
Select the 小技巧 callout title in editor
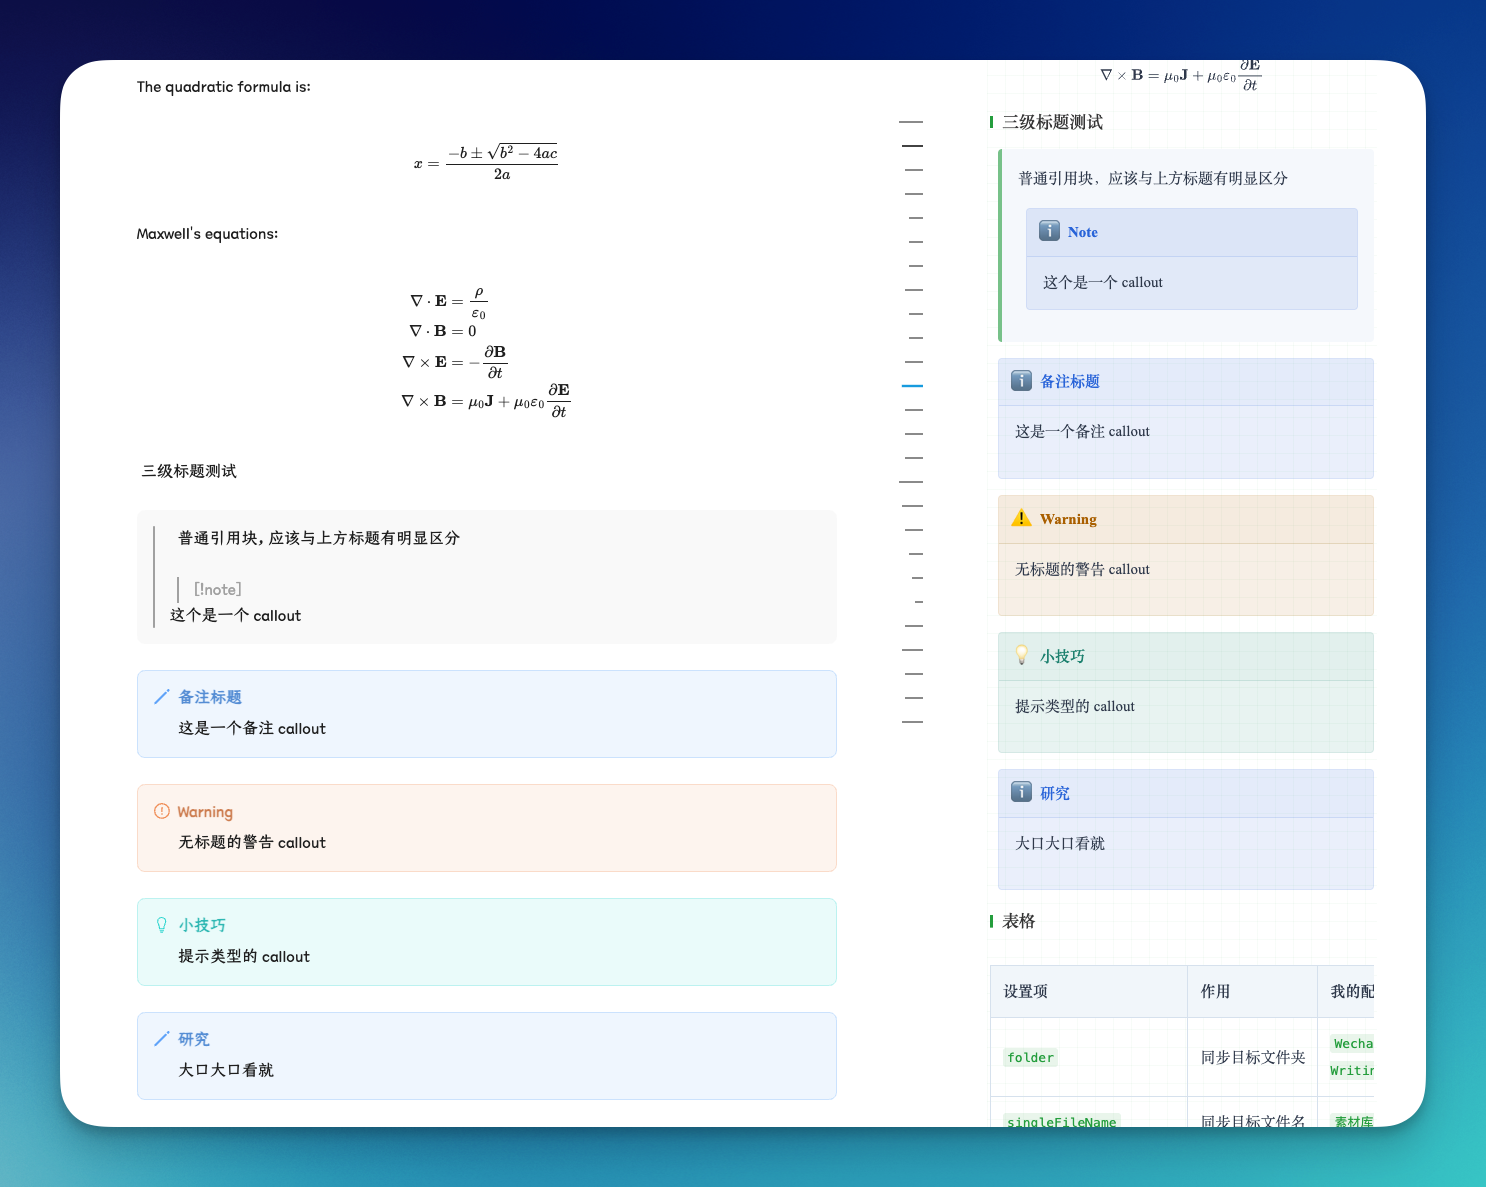click(x=202, y=925)
